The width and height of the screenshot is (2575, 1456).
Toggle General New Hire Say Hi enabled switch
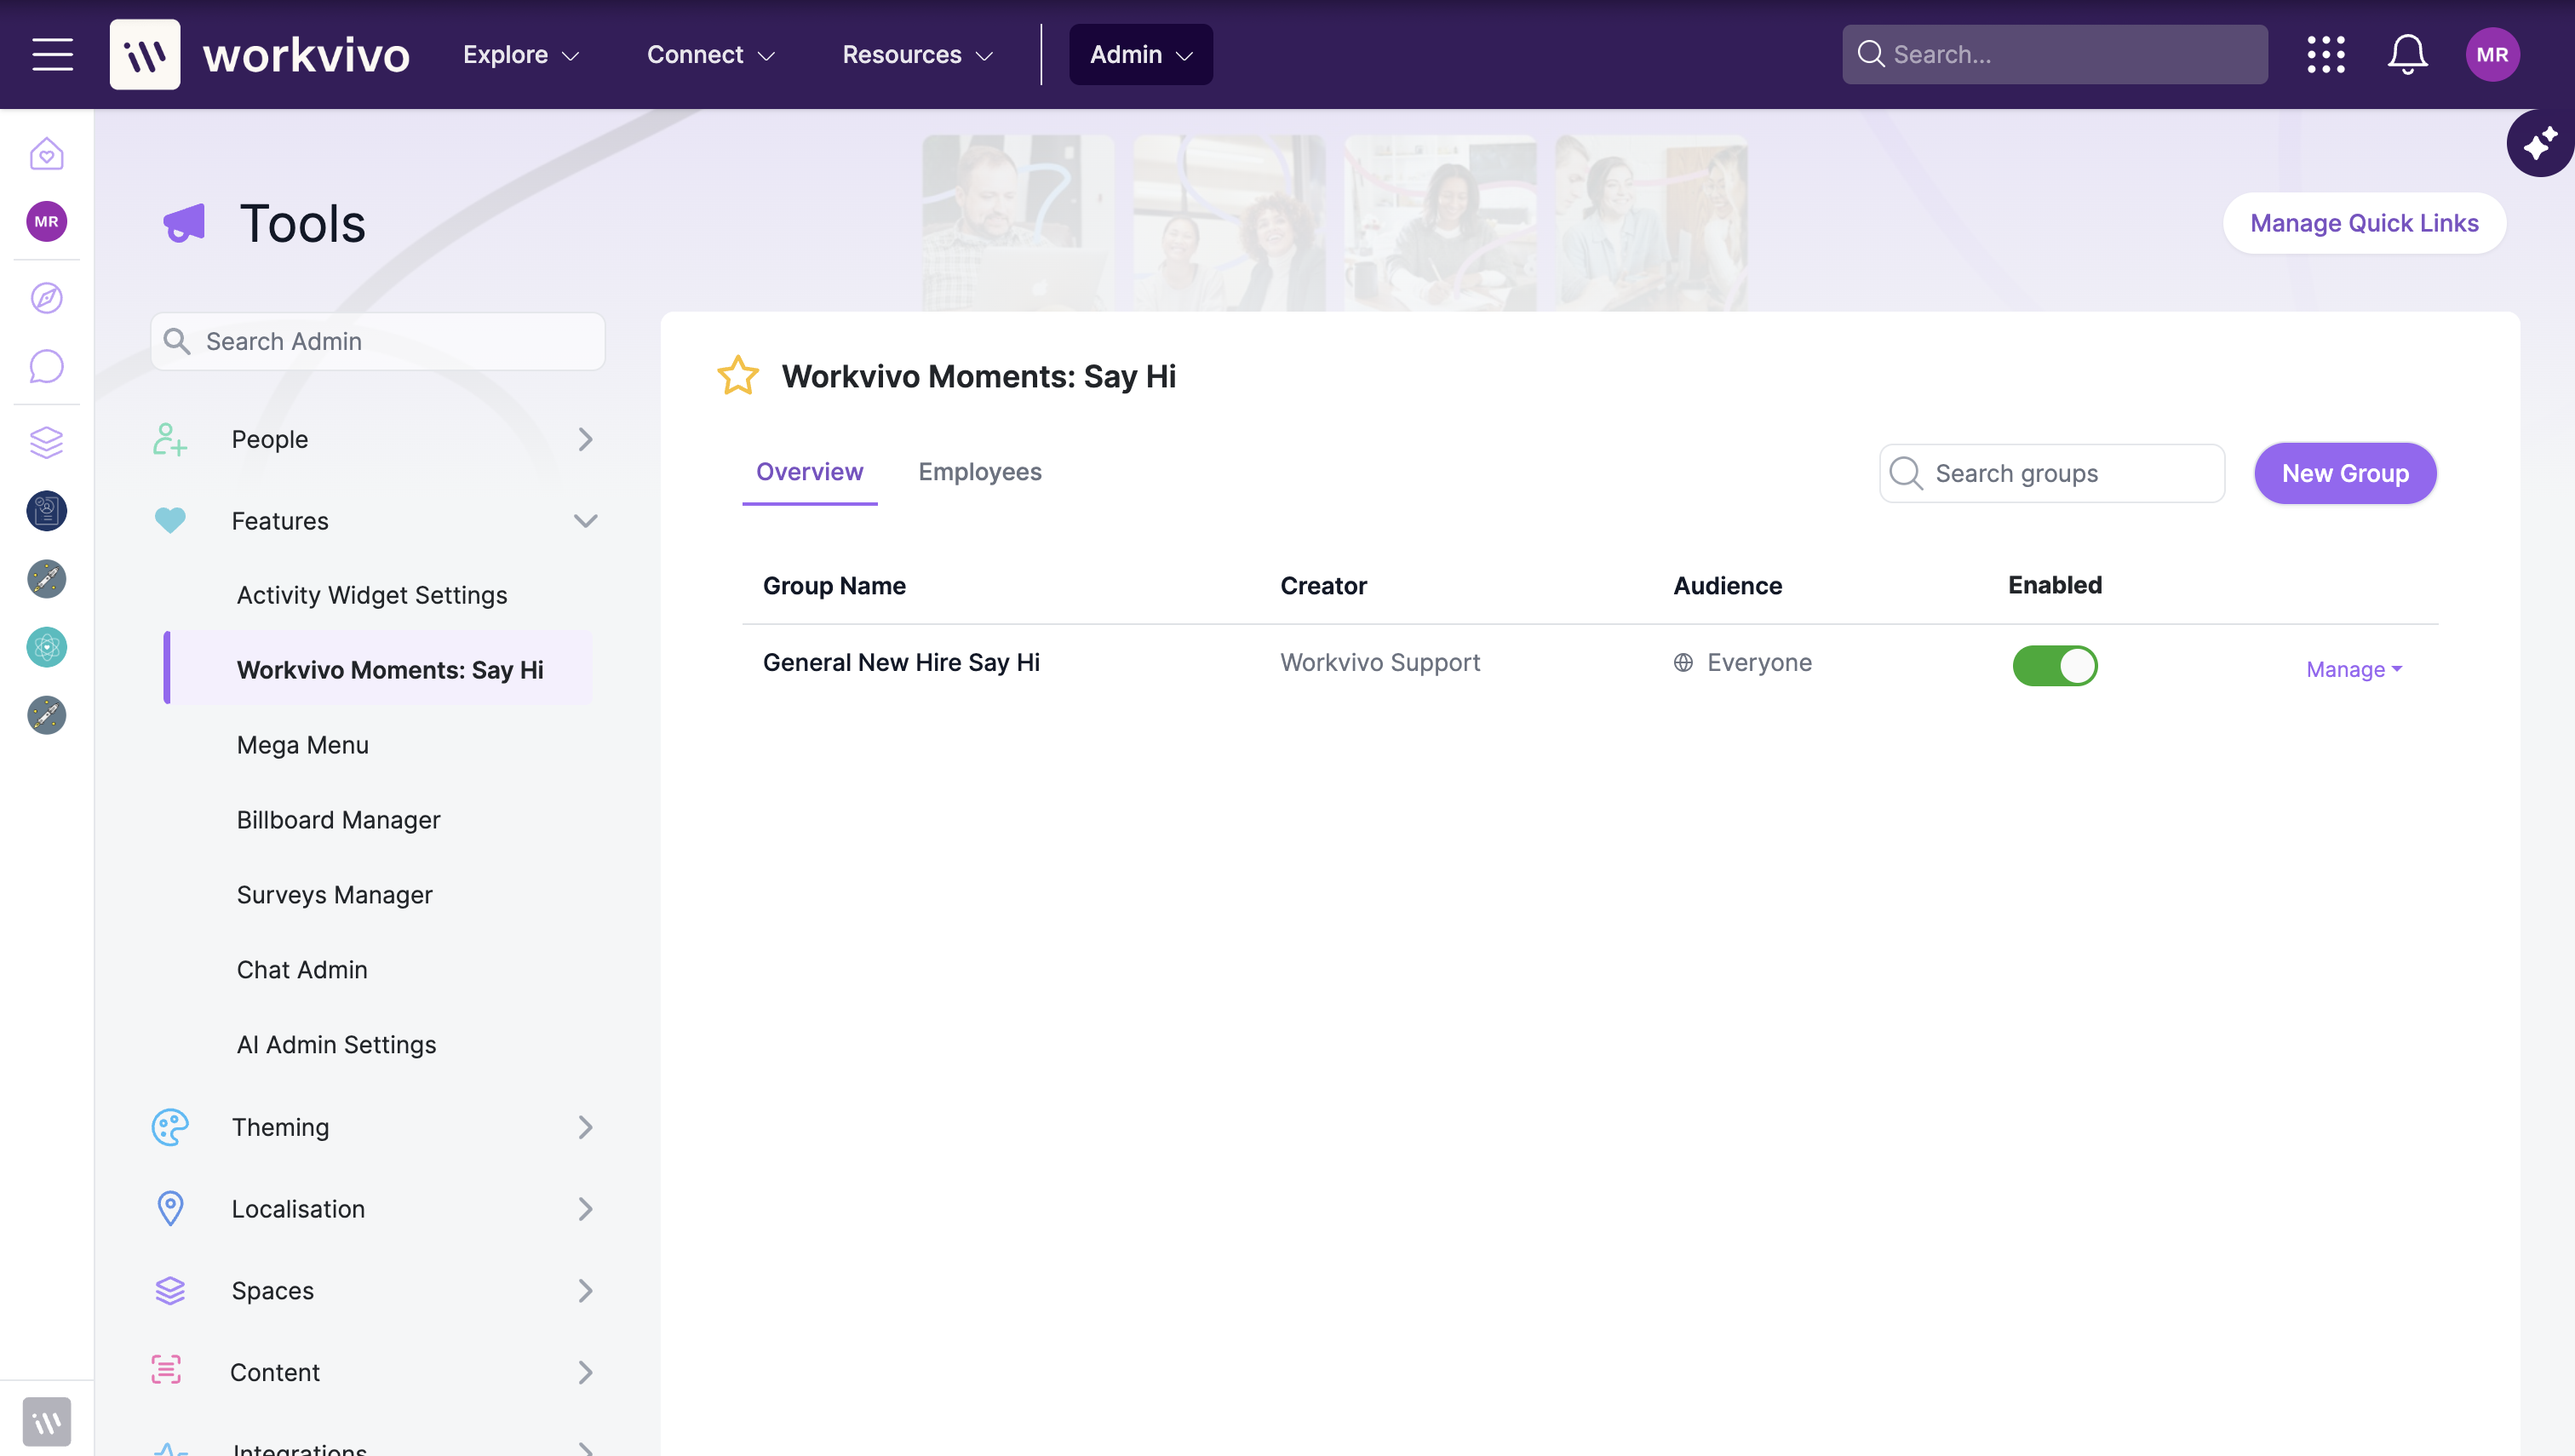[x=2055, y=665]
